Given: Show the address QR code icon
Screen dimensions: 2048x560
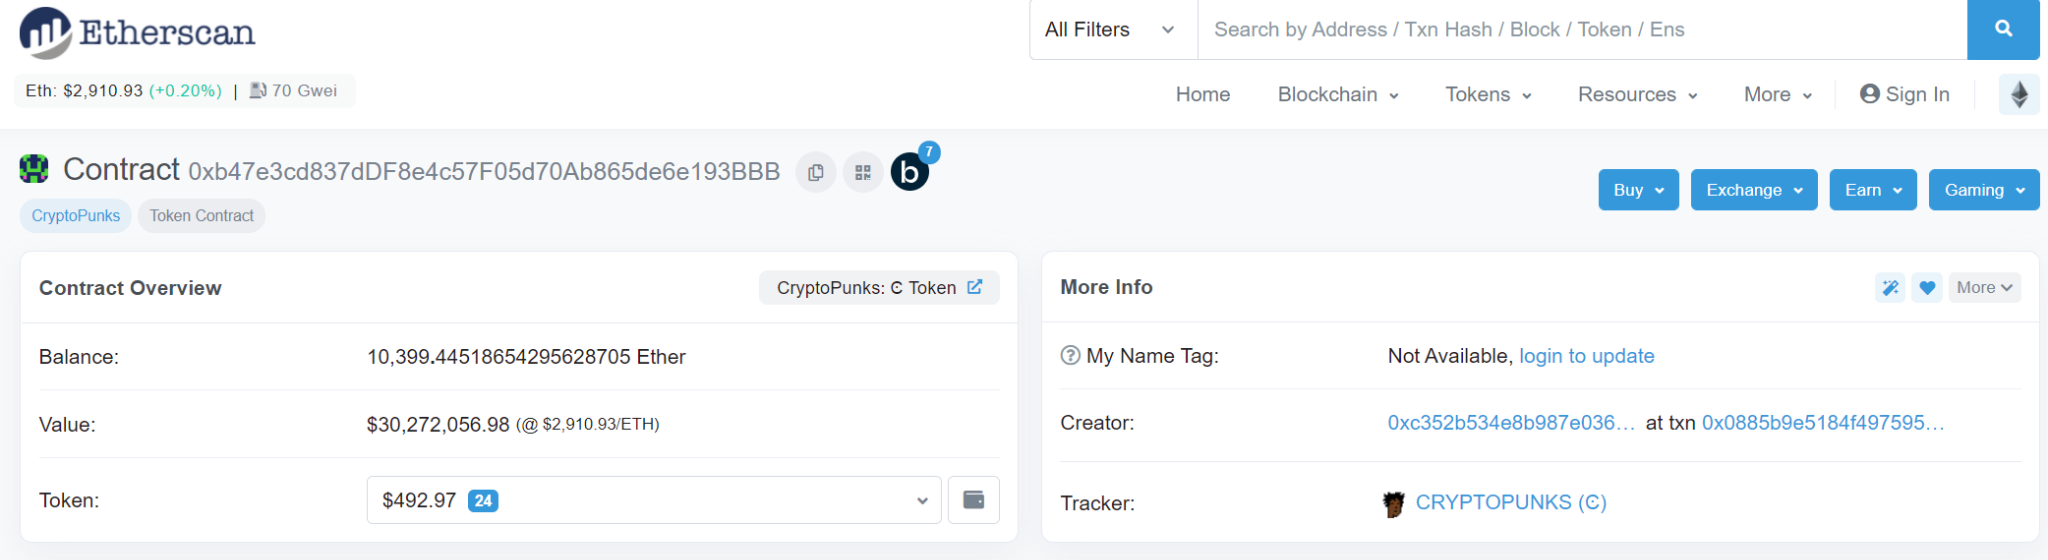Looking at the screenshot, I should [863, 172].
